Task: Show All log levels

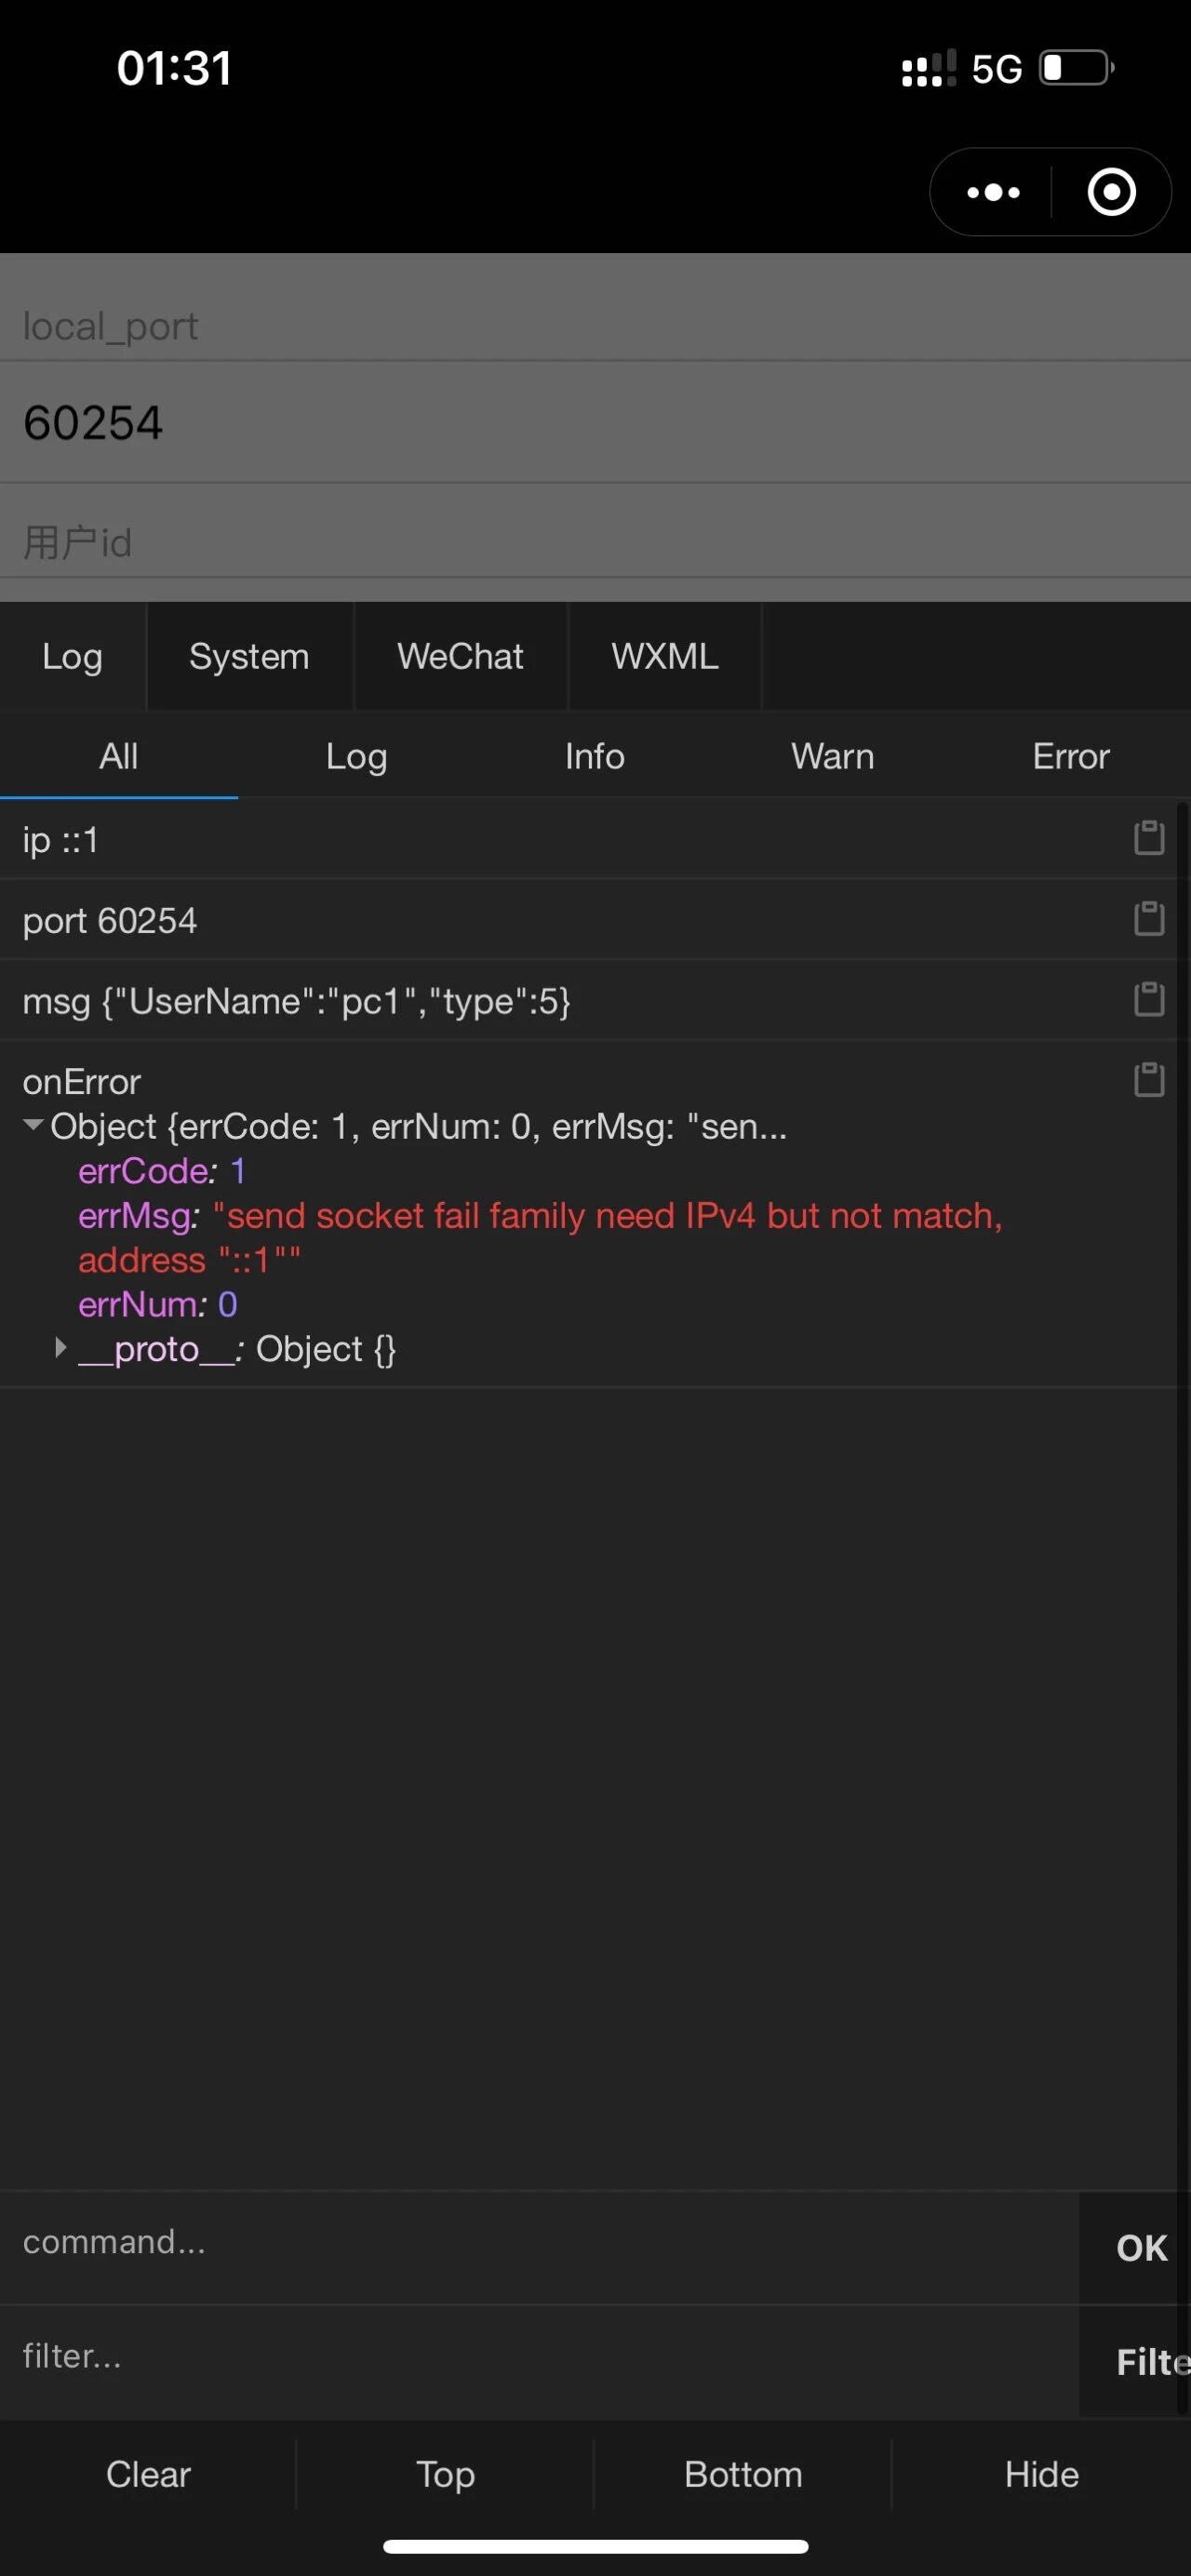Action: [x=118, y=756]
